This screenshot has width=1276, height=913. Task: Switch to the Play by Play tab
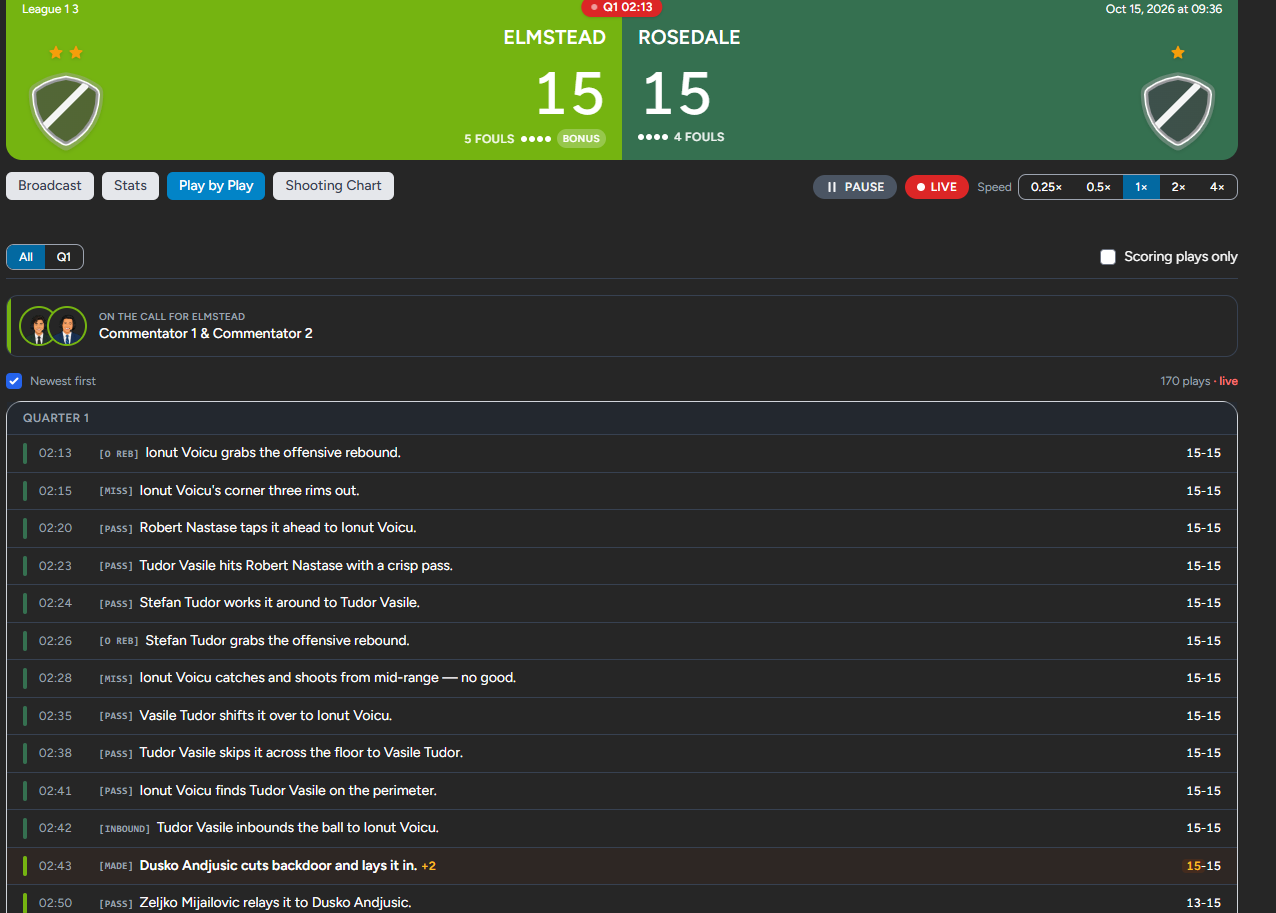coord(216,186)
